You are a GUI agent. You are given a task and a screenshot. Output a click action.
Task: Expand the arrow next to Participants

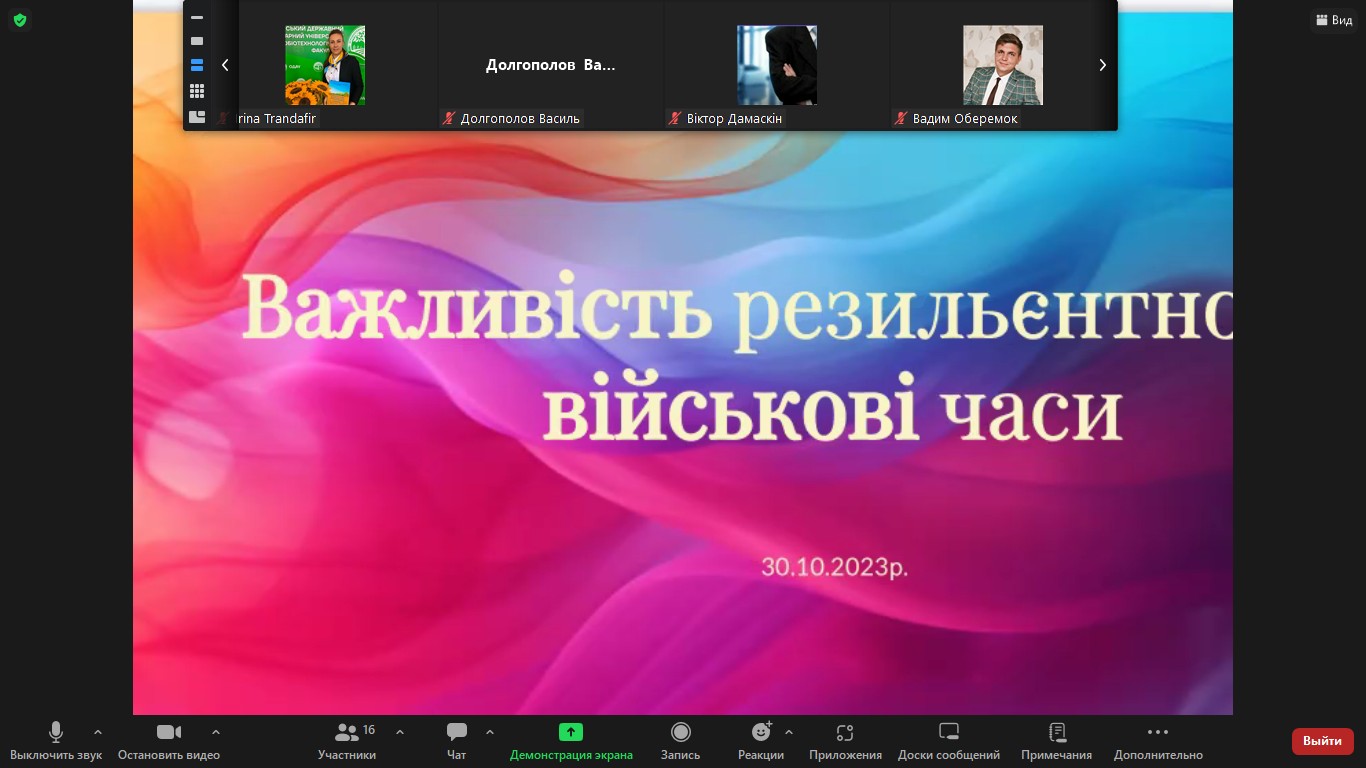point(400,732)
